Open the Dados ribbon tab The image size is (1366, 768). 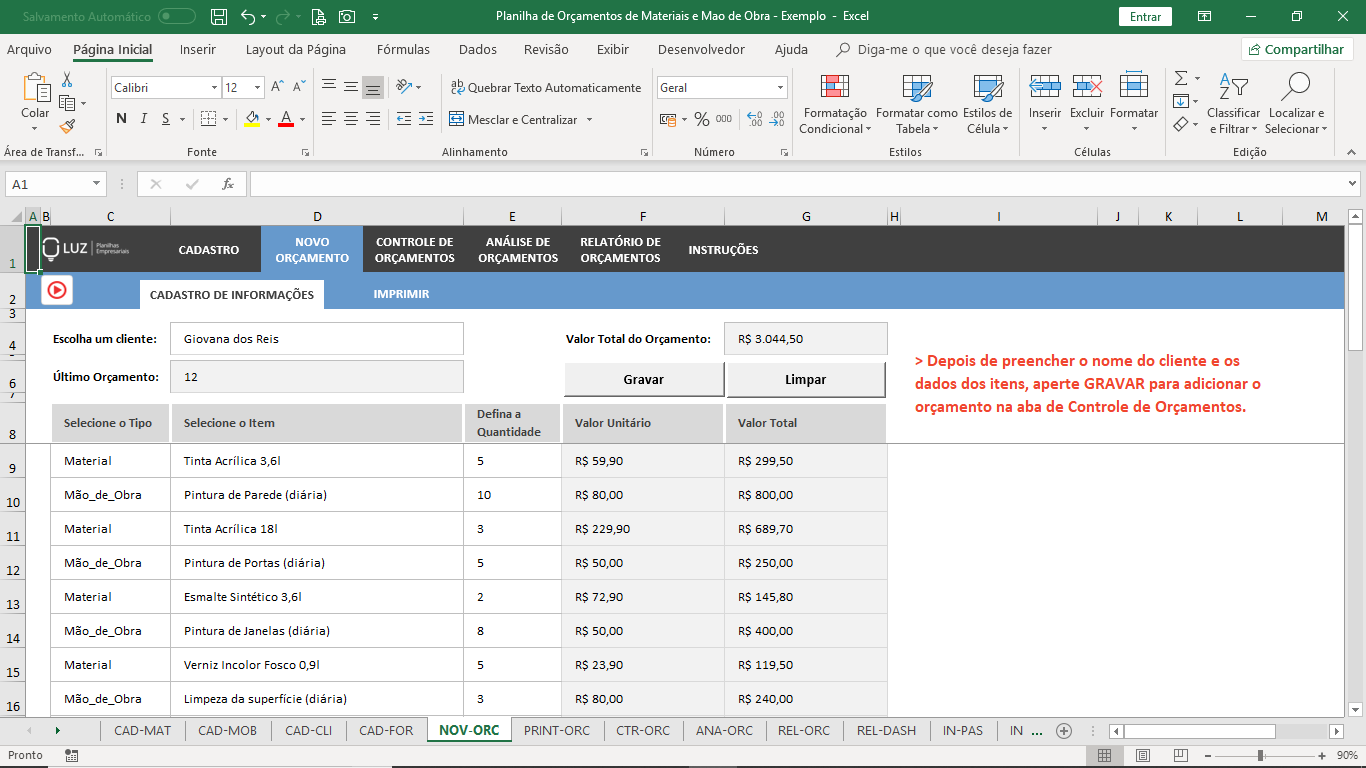[x=478, y=49]
